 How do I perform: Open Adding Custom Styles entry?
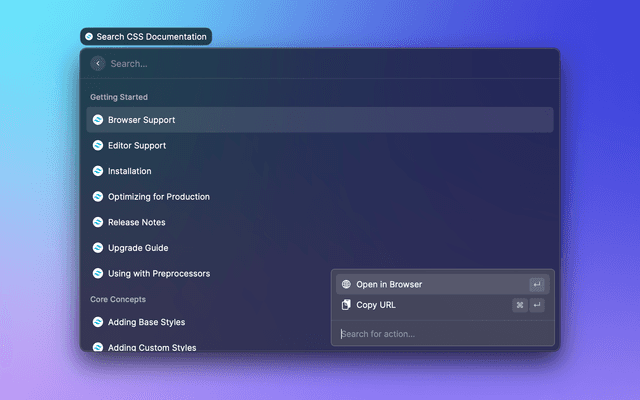tap(152, 347)
